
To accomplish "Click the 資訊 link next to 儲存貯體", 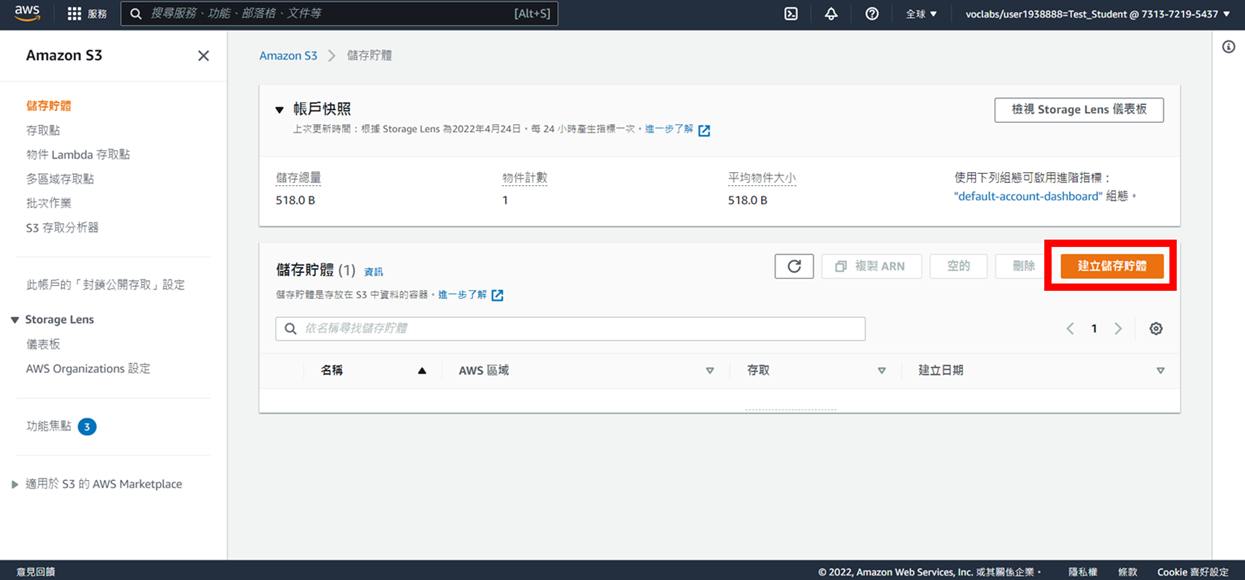I will (373, 272).
